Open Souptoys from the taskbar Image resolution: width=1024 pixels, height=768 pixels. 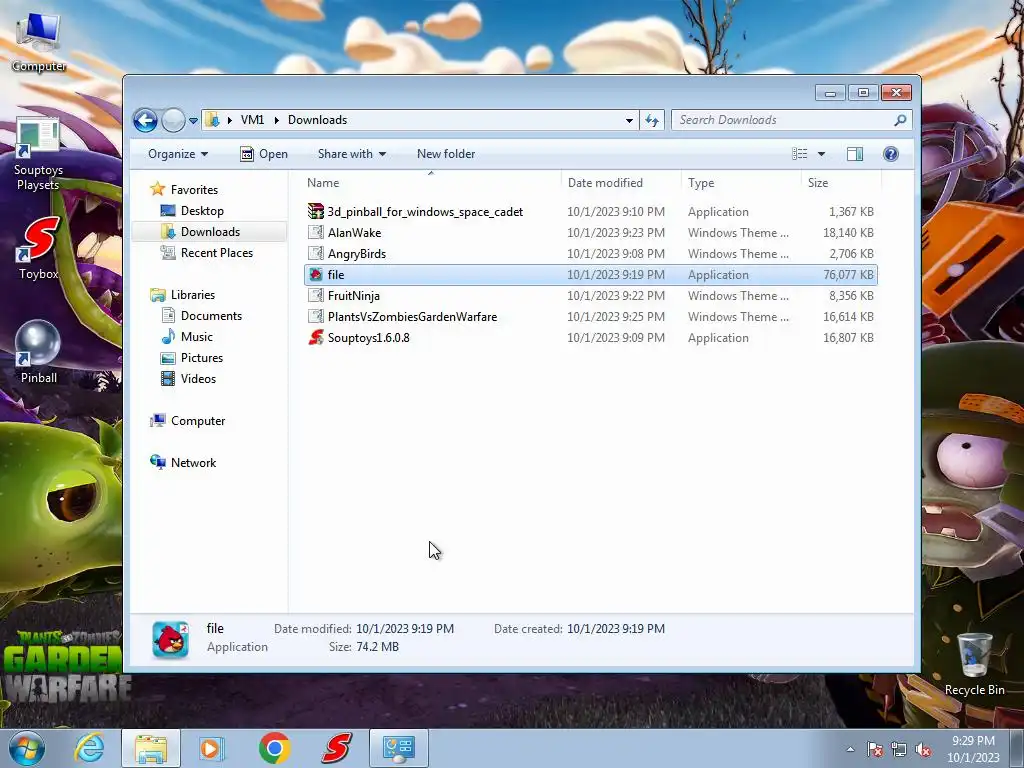336,748
